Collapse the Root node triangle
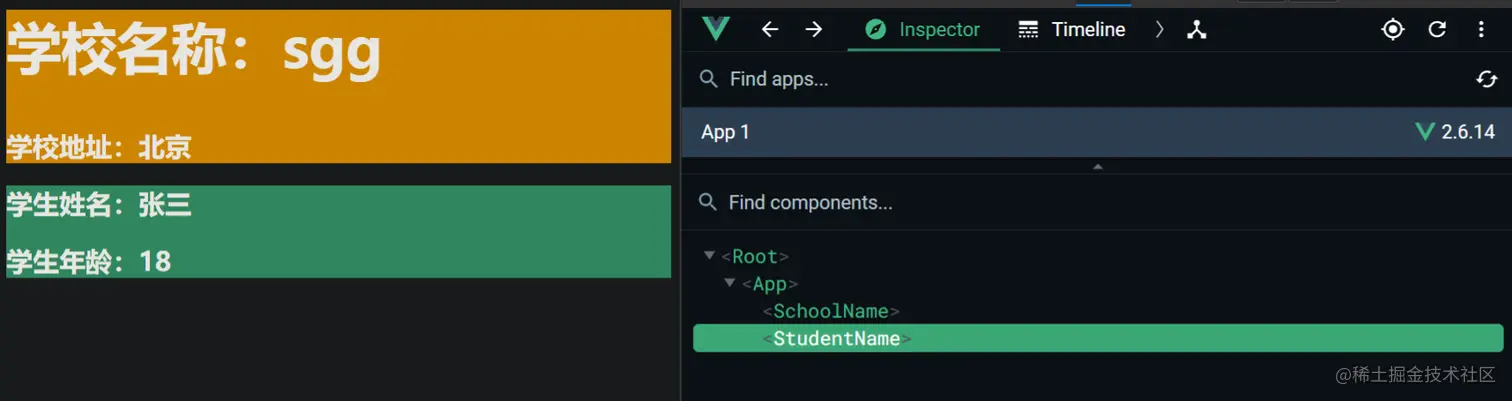Screen dimensions: 1512x401 pos(709,256)
